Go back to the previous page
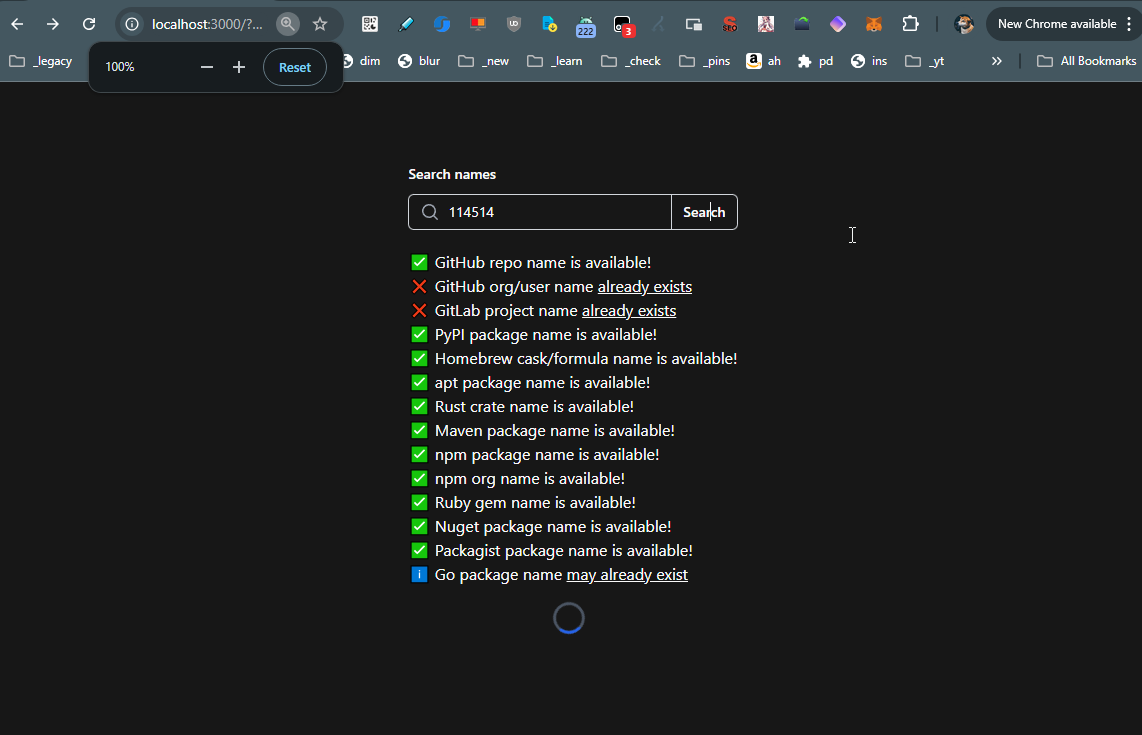 tap(17, 24)
